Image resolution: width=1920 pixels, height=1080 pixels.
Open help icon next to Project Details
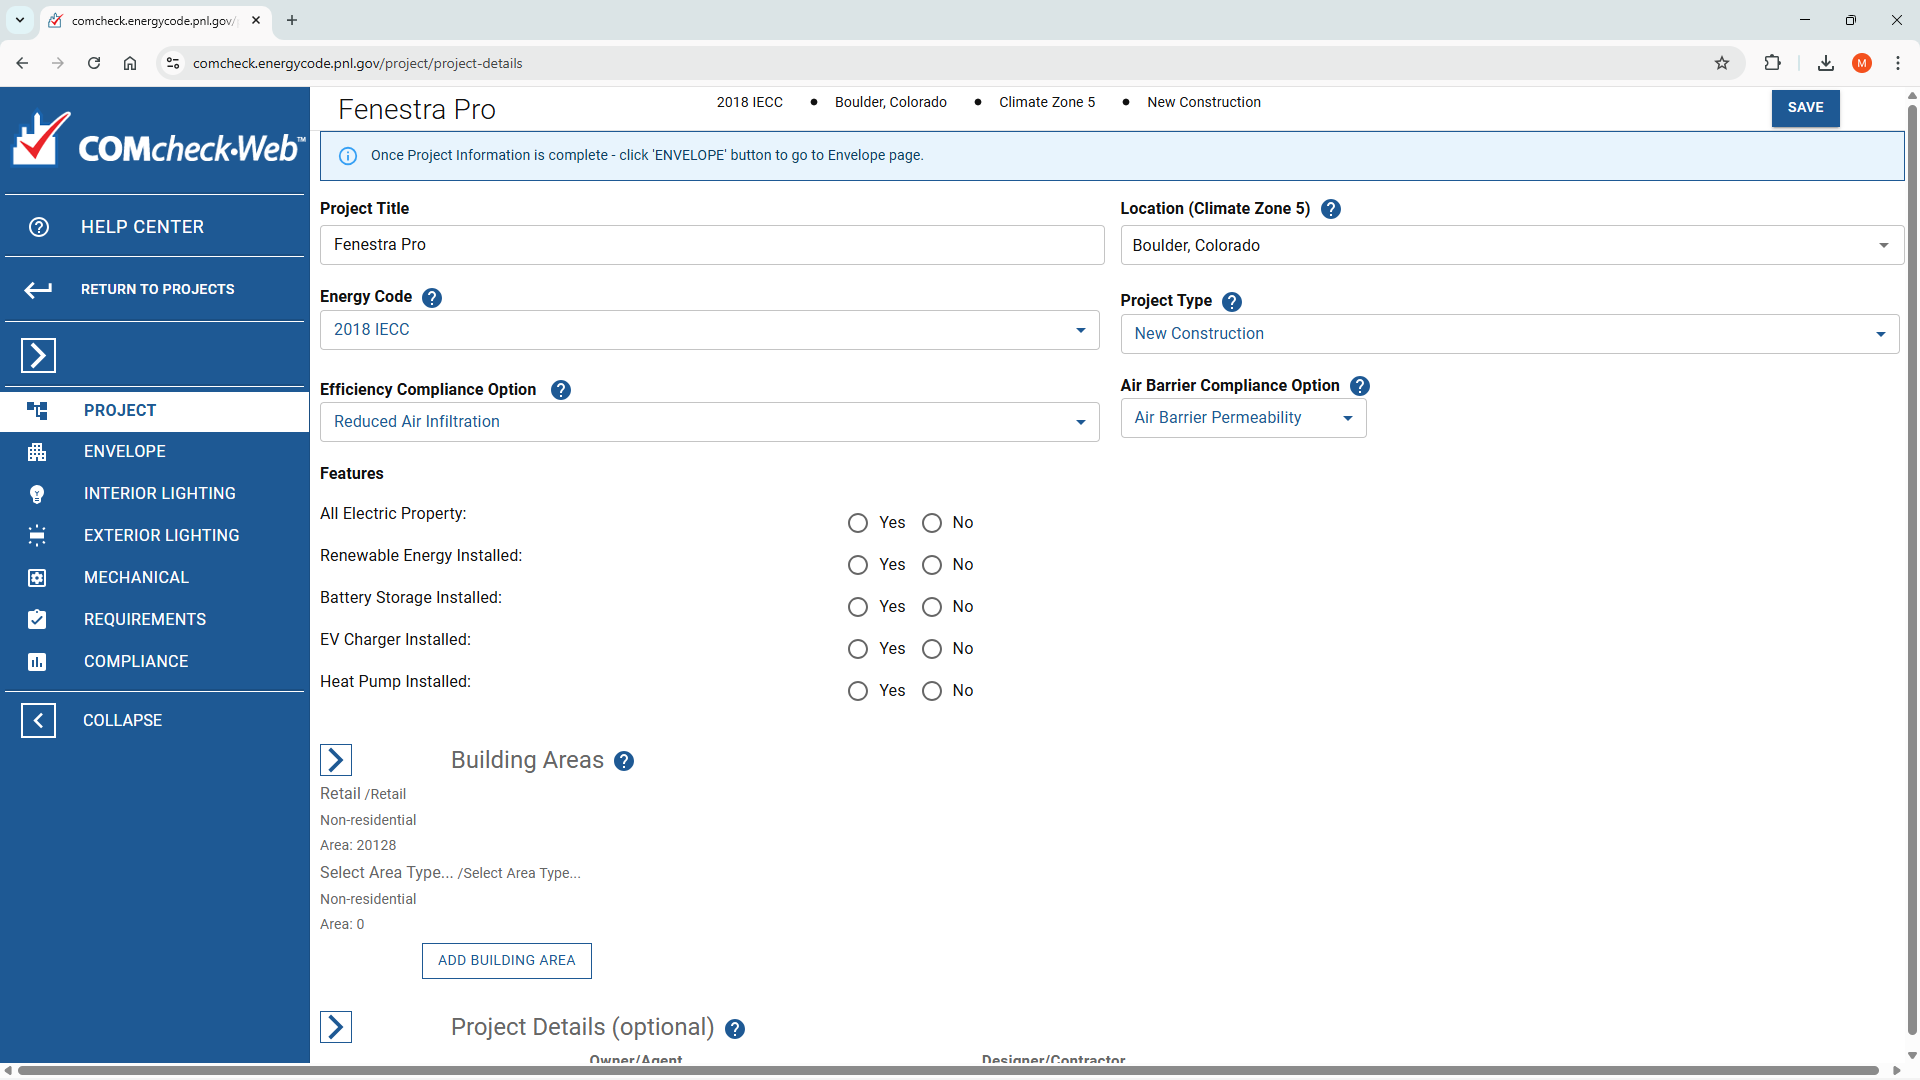point(735,1029)
